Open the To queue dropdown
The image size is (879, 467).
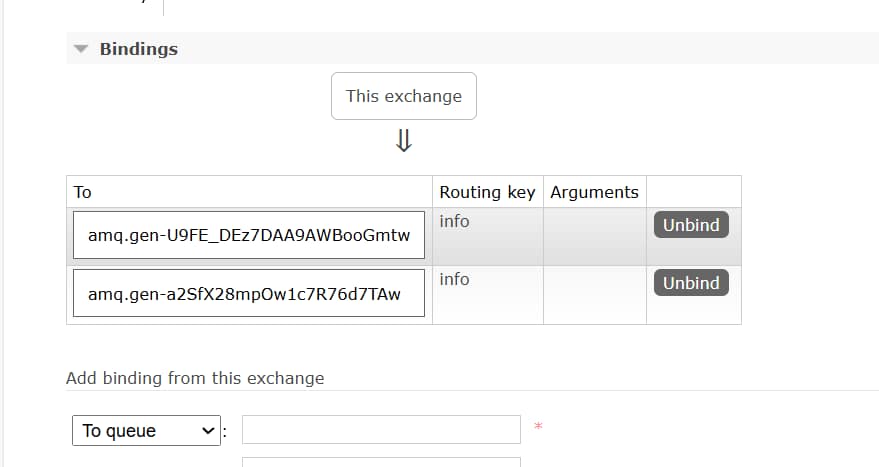(x=147, y=431)
